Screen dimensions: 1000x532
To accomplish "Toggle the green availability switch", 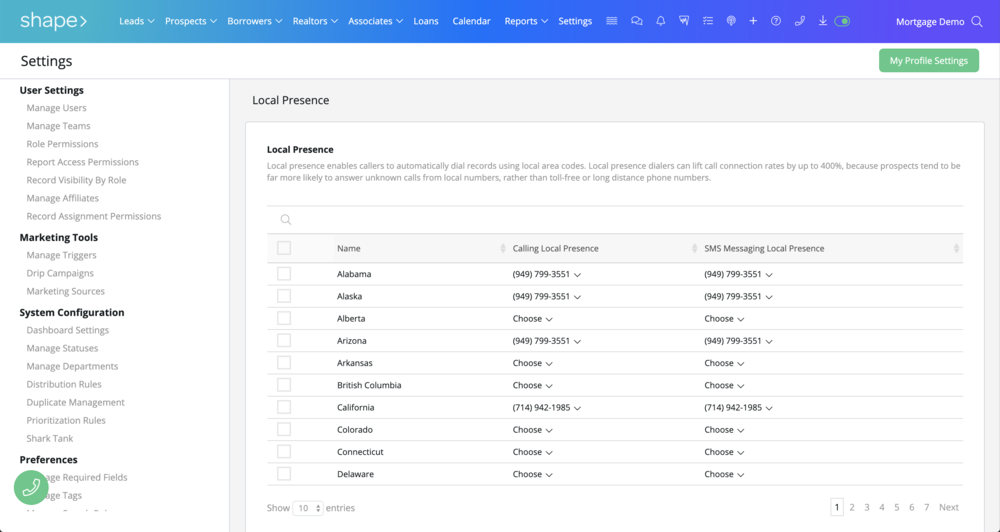I will (842, 21).
